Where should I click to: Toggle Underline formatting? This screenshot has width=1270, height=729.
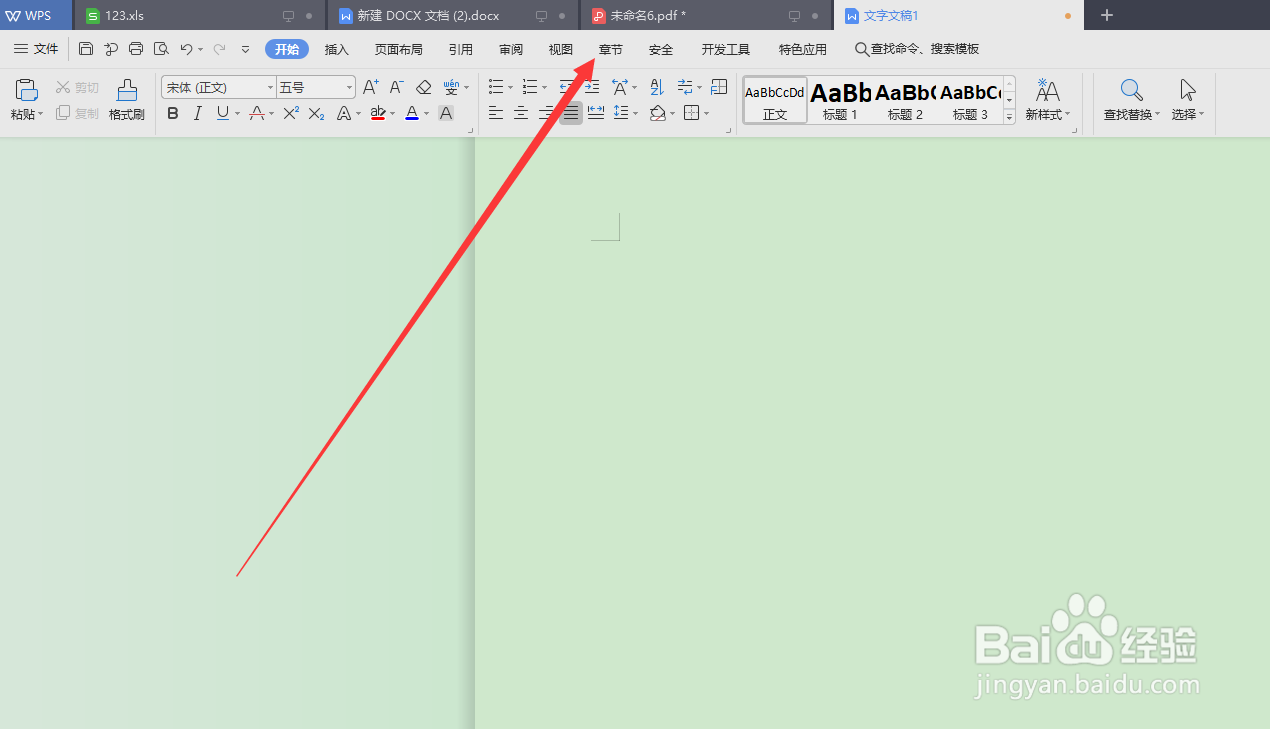[222, 114]
